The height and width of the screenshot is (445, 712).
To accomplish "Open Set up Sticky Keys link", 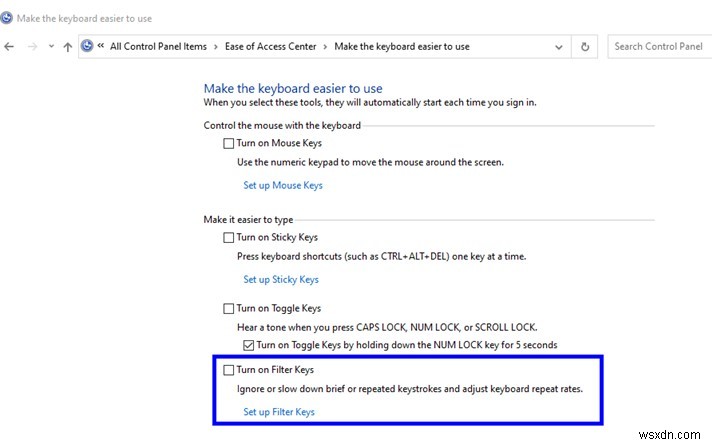I will pyautogui.click(x=281, y=279).
